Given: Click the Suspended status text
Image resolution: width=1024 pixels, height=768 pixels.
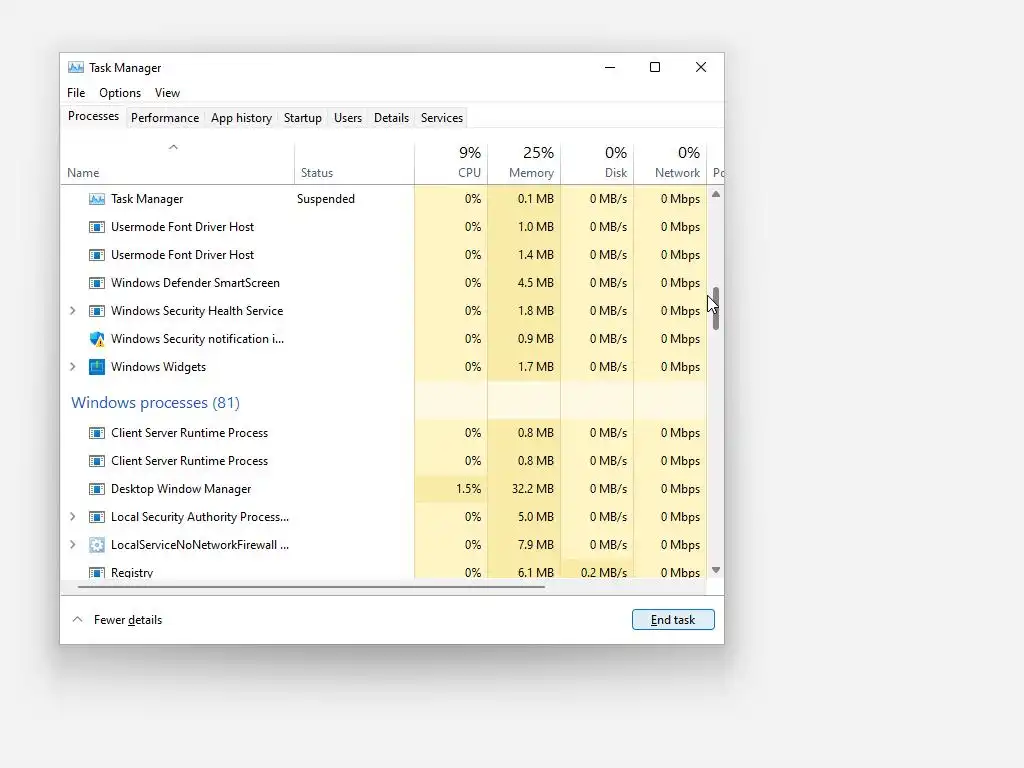Looking at the screenshot, I should [326, 199].
